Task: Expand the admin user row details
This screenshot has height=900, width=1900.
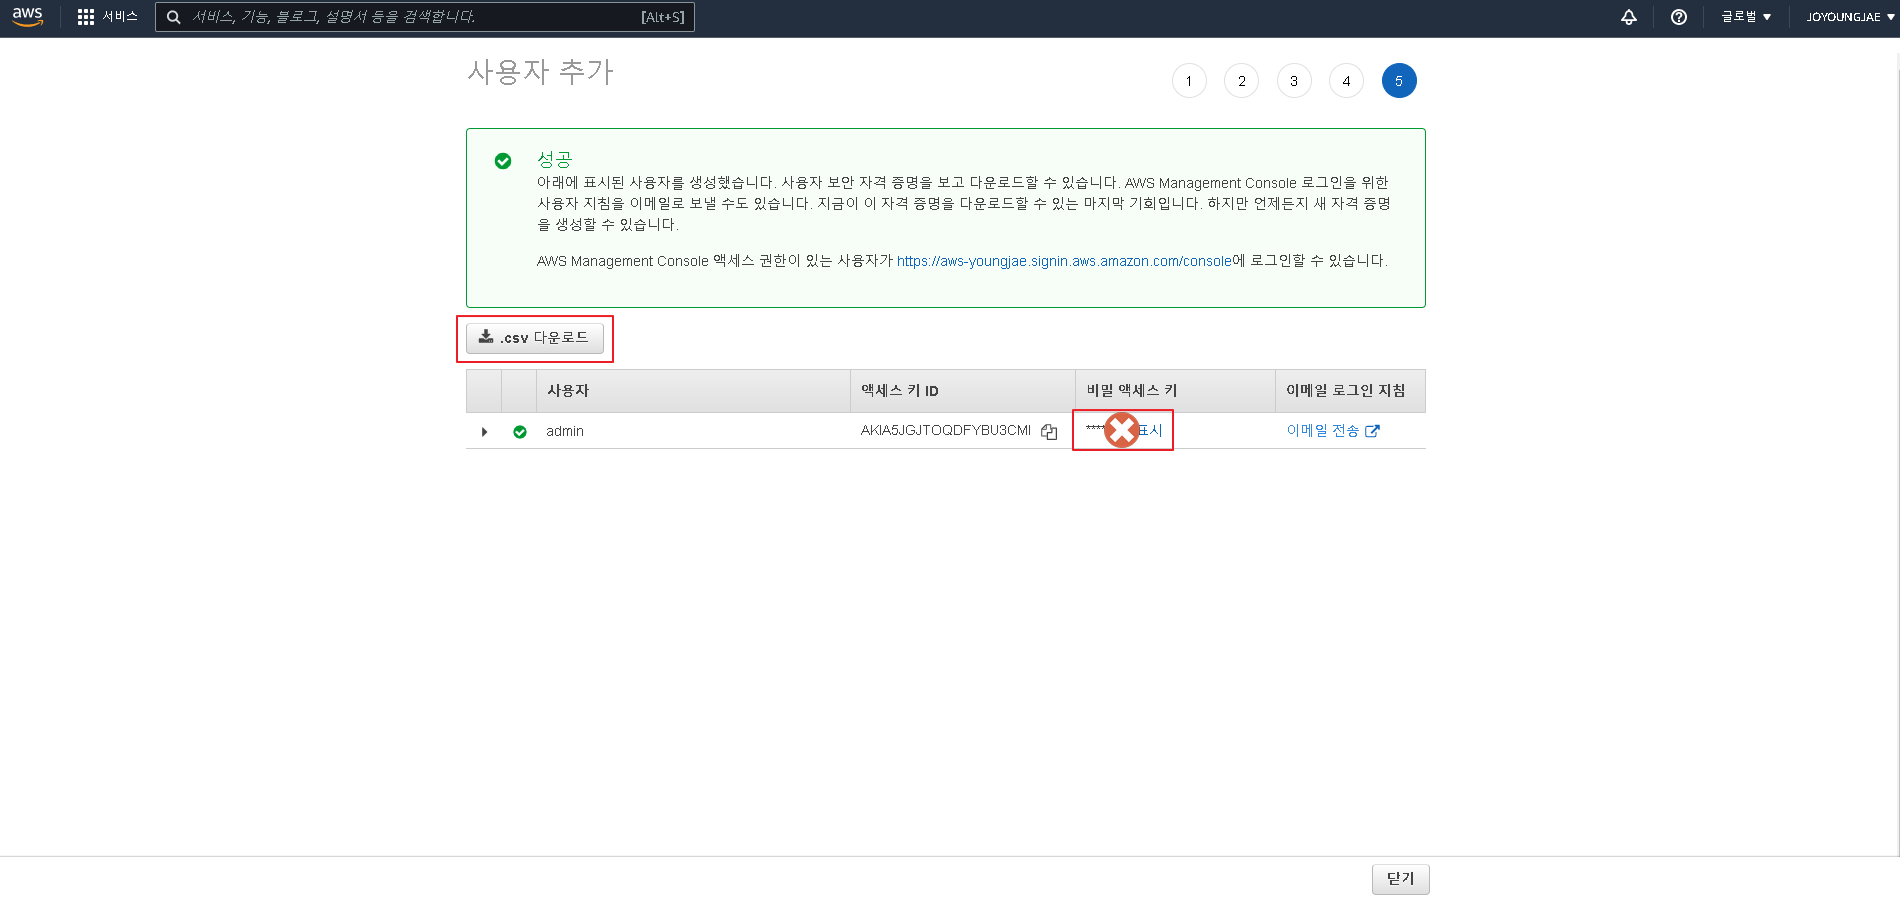Action: tap(485, 432)
